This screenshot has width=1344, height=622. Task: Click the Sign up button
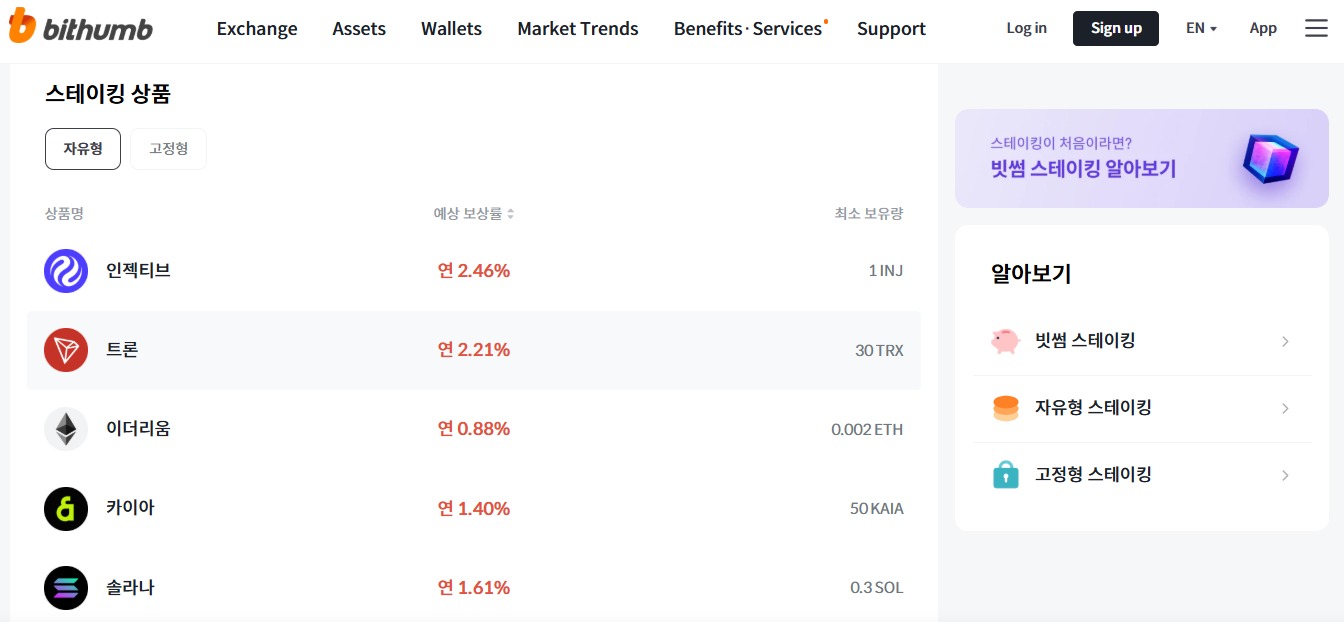[1115, 28]
